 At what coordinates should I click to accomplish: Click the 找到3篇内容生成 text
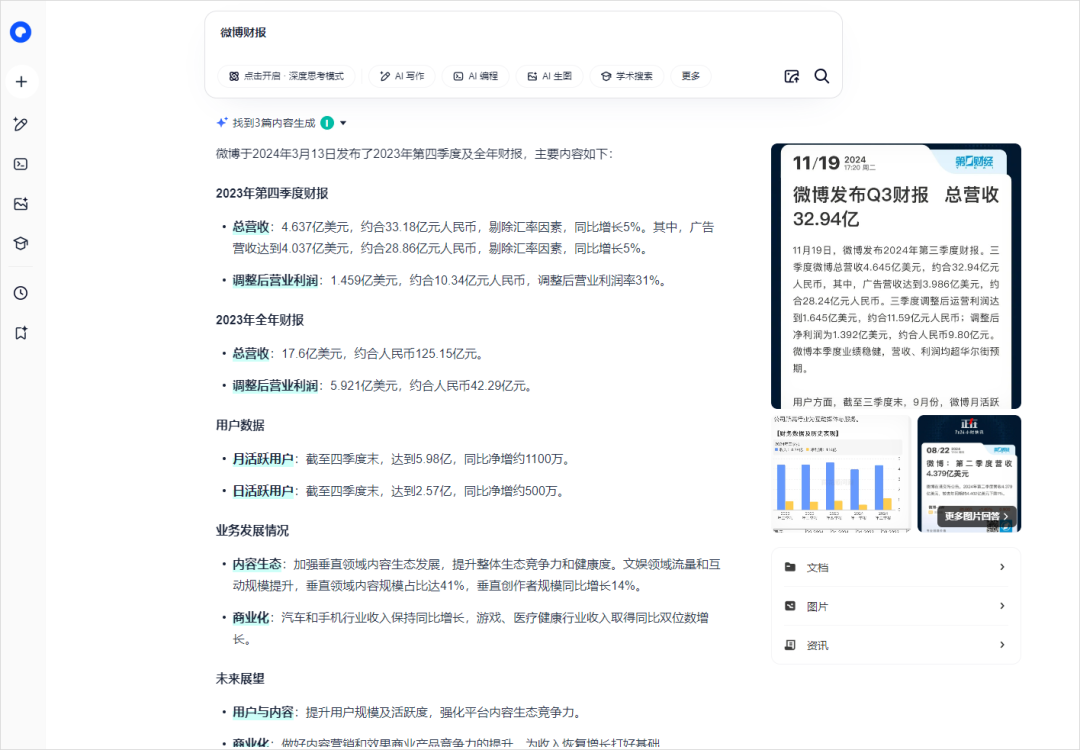274,123
